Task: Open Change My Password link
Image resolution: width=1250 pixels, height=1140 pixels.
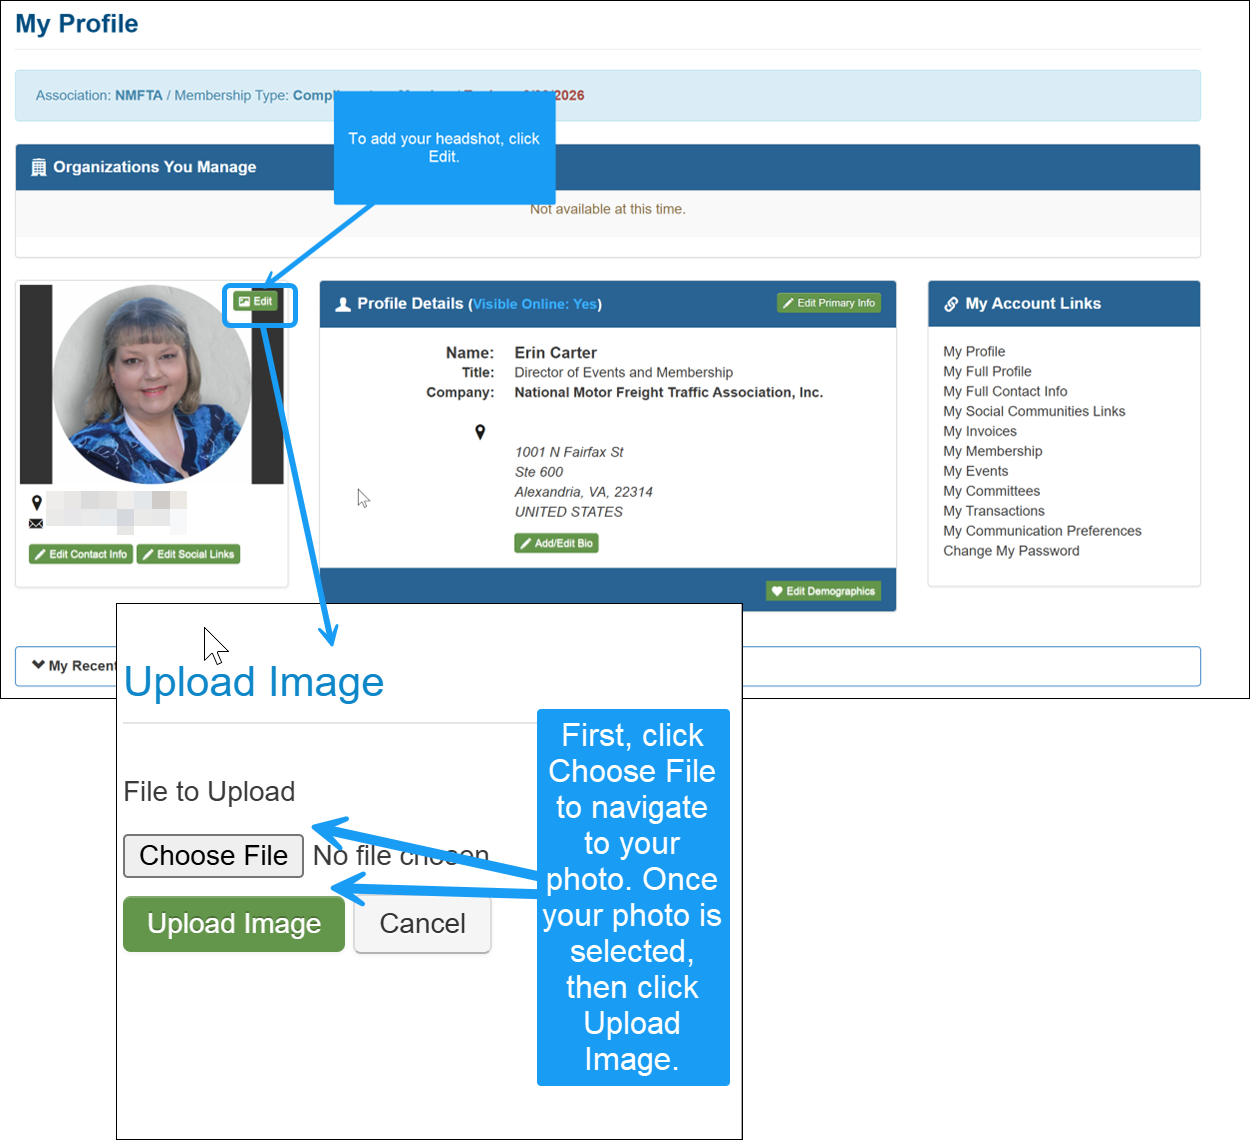Action: pyautogui.click(x=1011, y=551)
